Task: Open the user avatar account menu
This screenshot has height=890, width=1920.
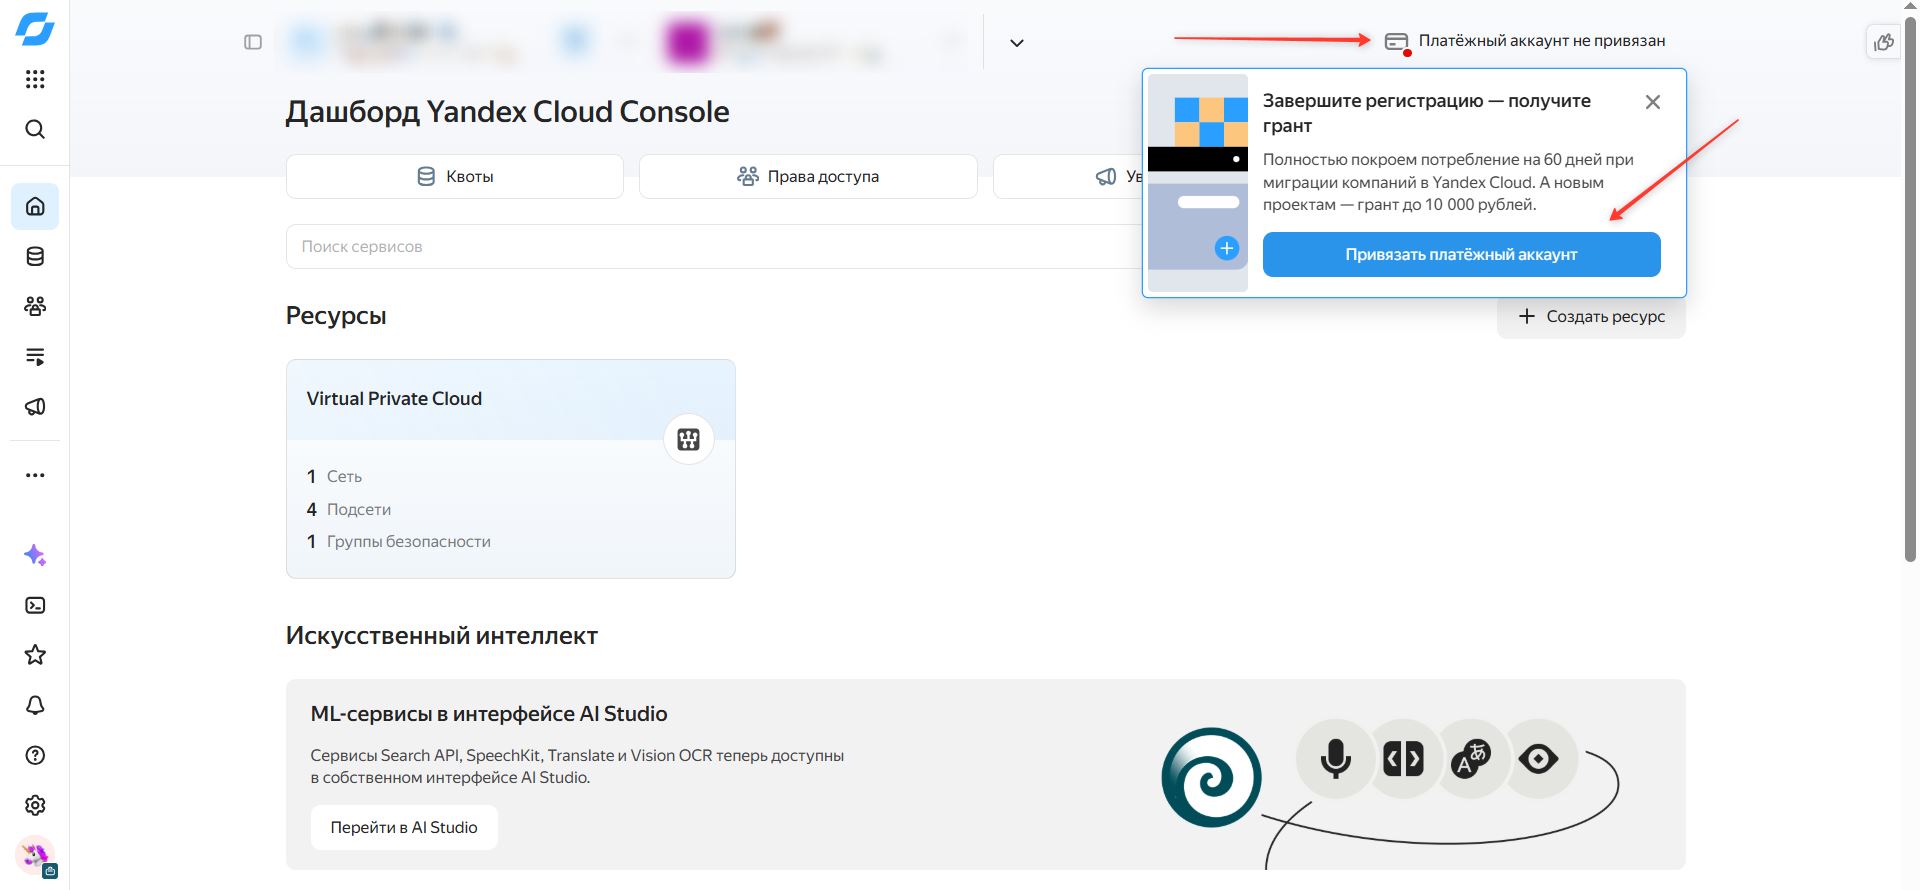Action: click(x=35, y=856)
